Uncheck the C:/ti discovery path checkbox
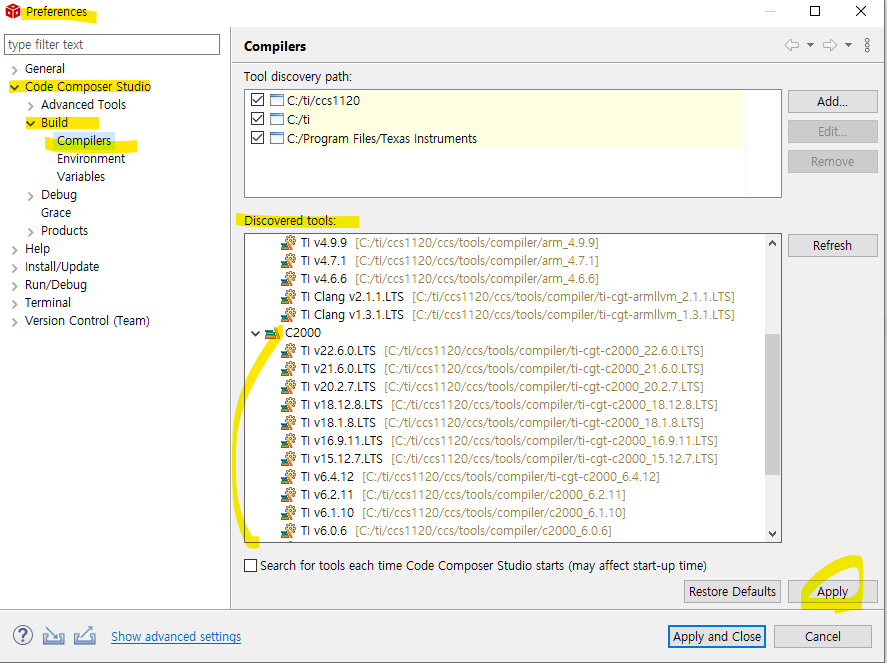The image size is (887, 663). (257, 119)
